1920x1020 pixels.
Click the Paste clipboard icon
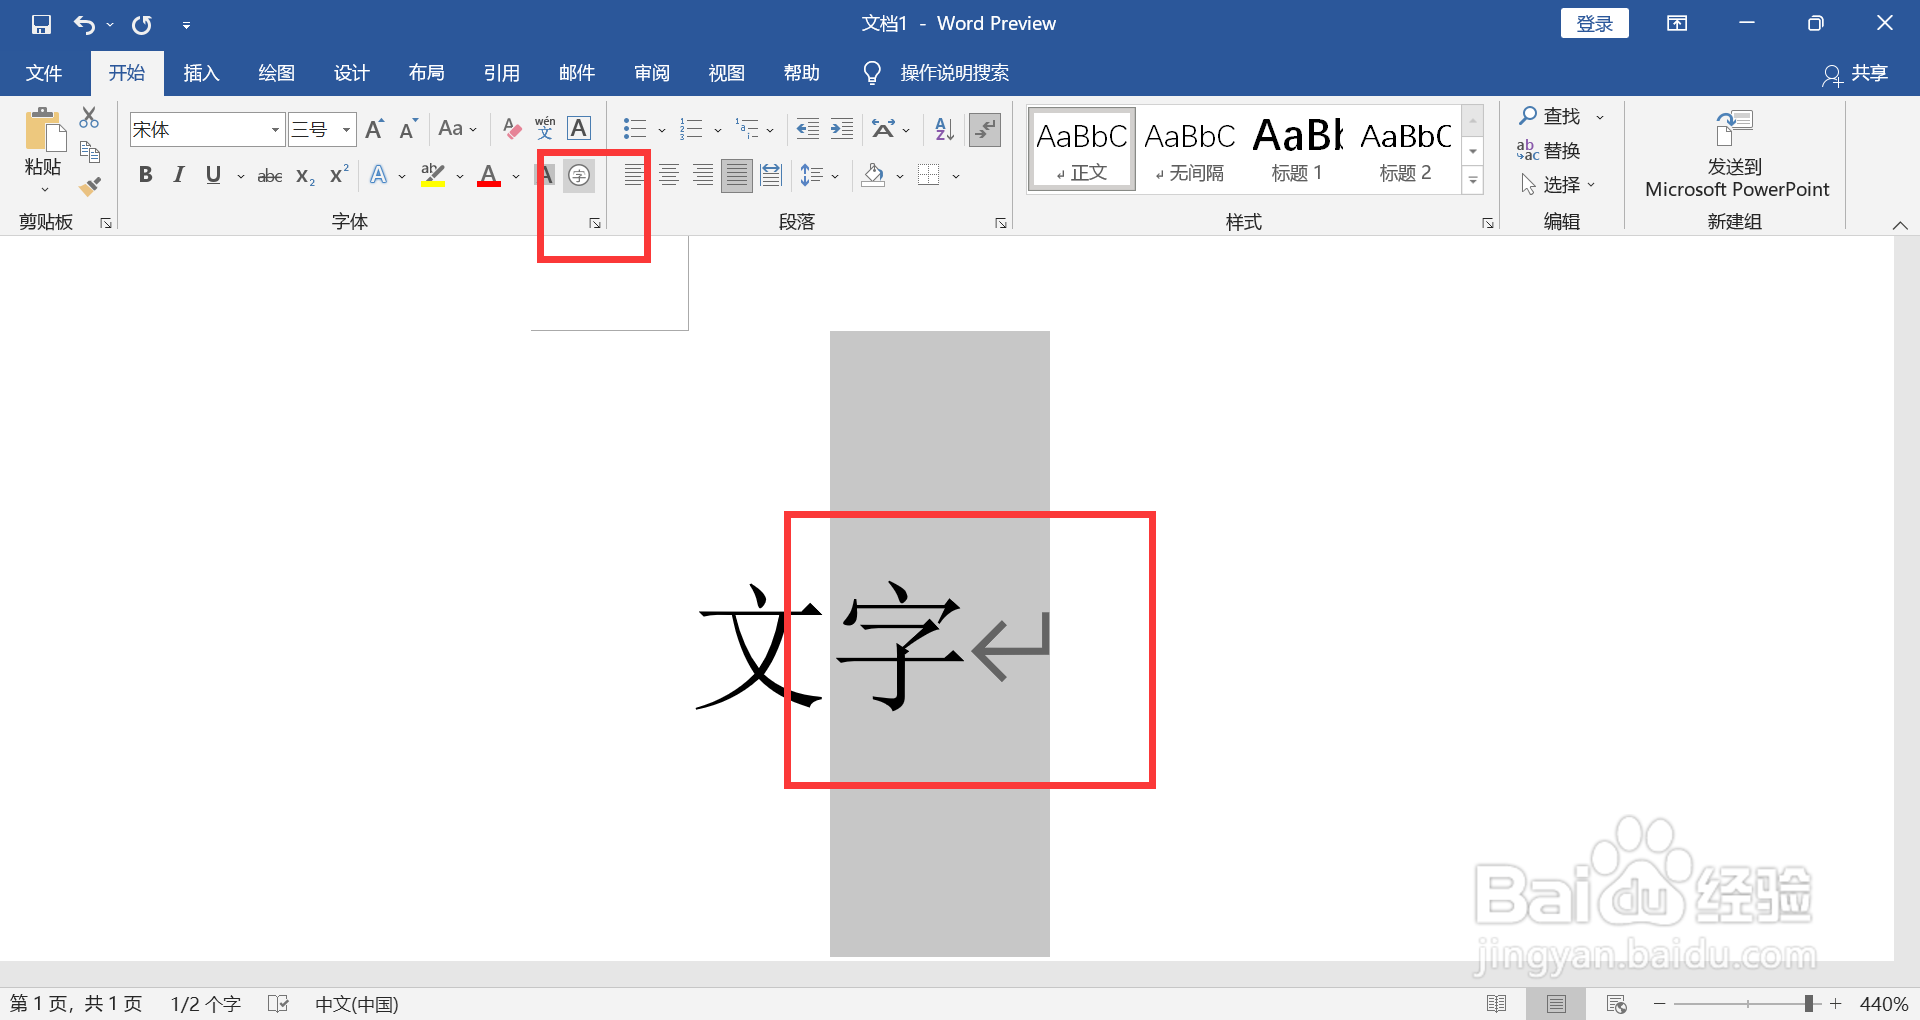(43, 130)
